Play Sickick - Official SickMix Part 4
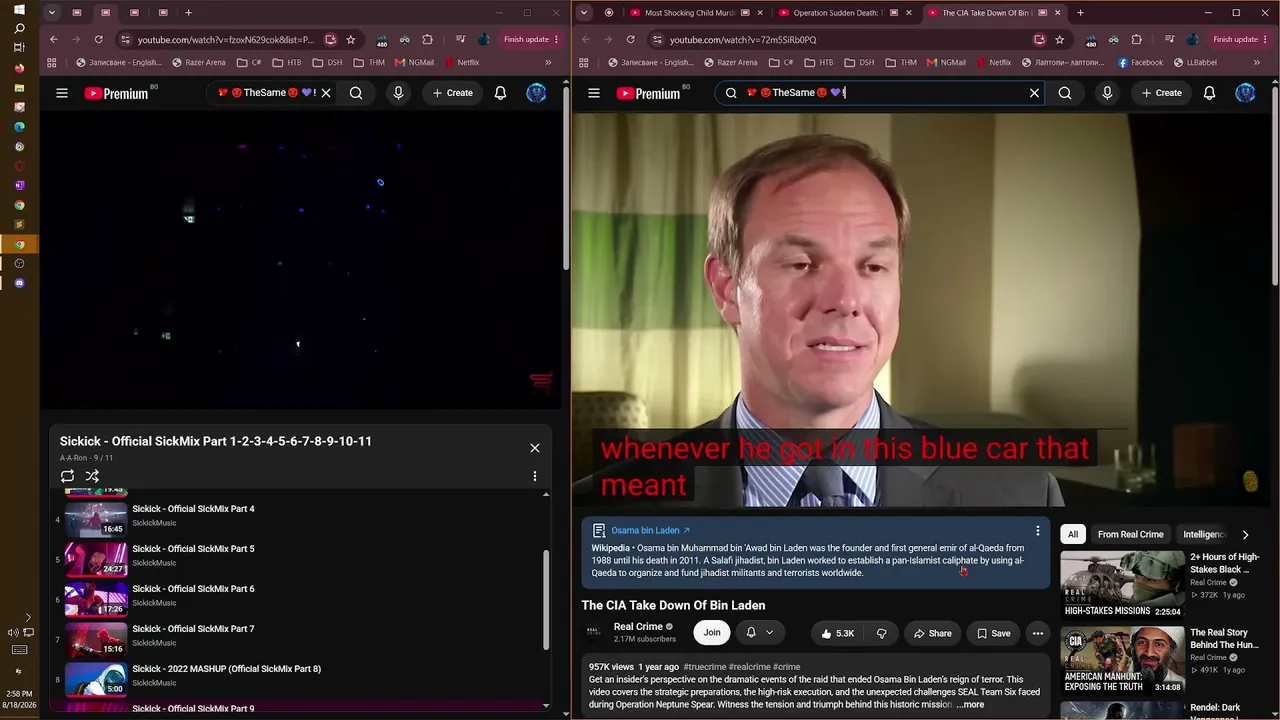 coord(298,519)
